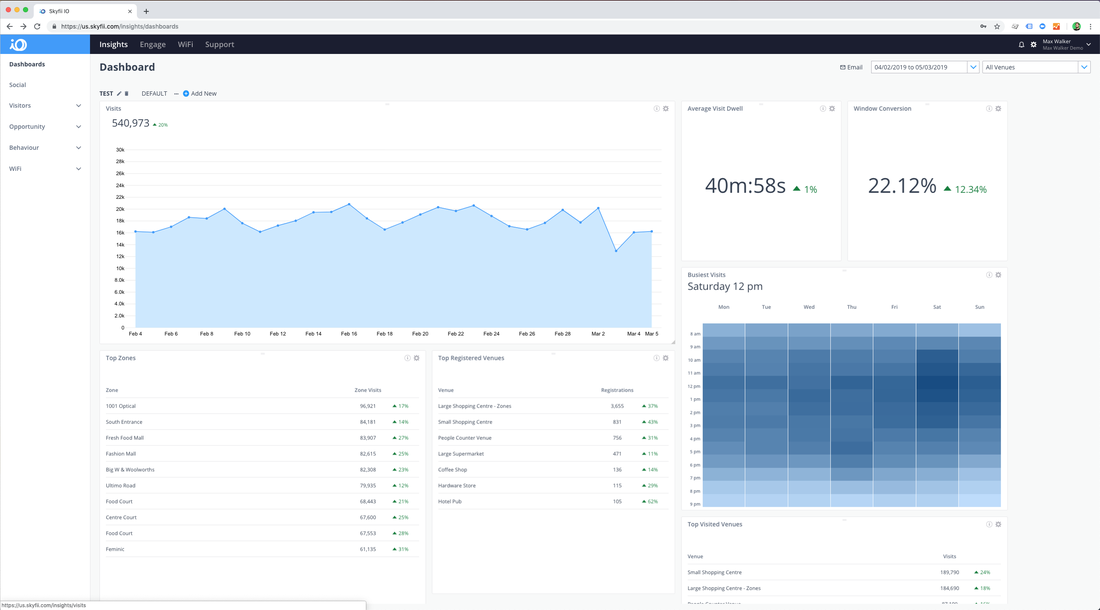Open the gear icon on Busiest Visits widget
Screen dimensions: 1100x610
click(x=997, y=274)
